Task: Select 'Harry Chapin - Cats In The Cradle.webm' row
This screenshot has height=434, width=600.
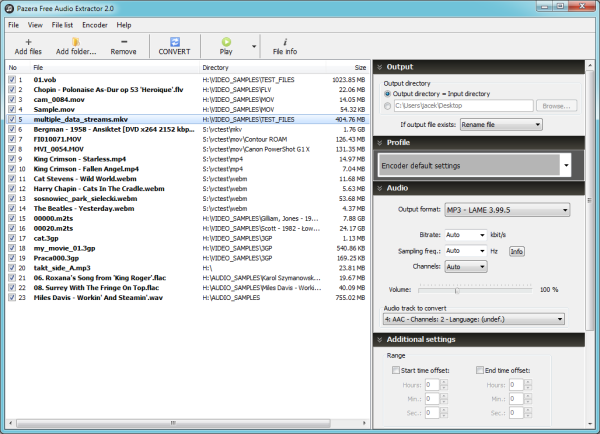Action: pyautogui.click(x=188, y=189)
